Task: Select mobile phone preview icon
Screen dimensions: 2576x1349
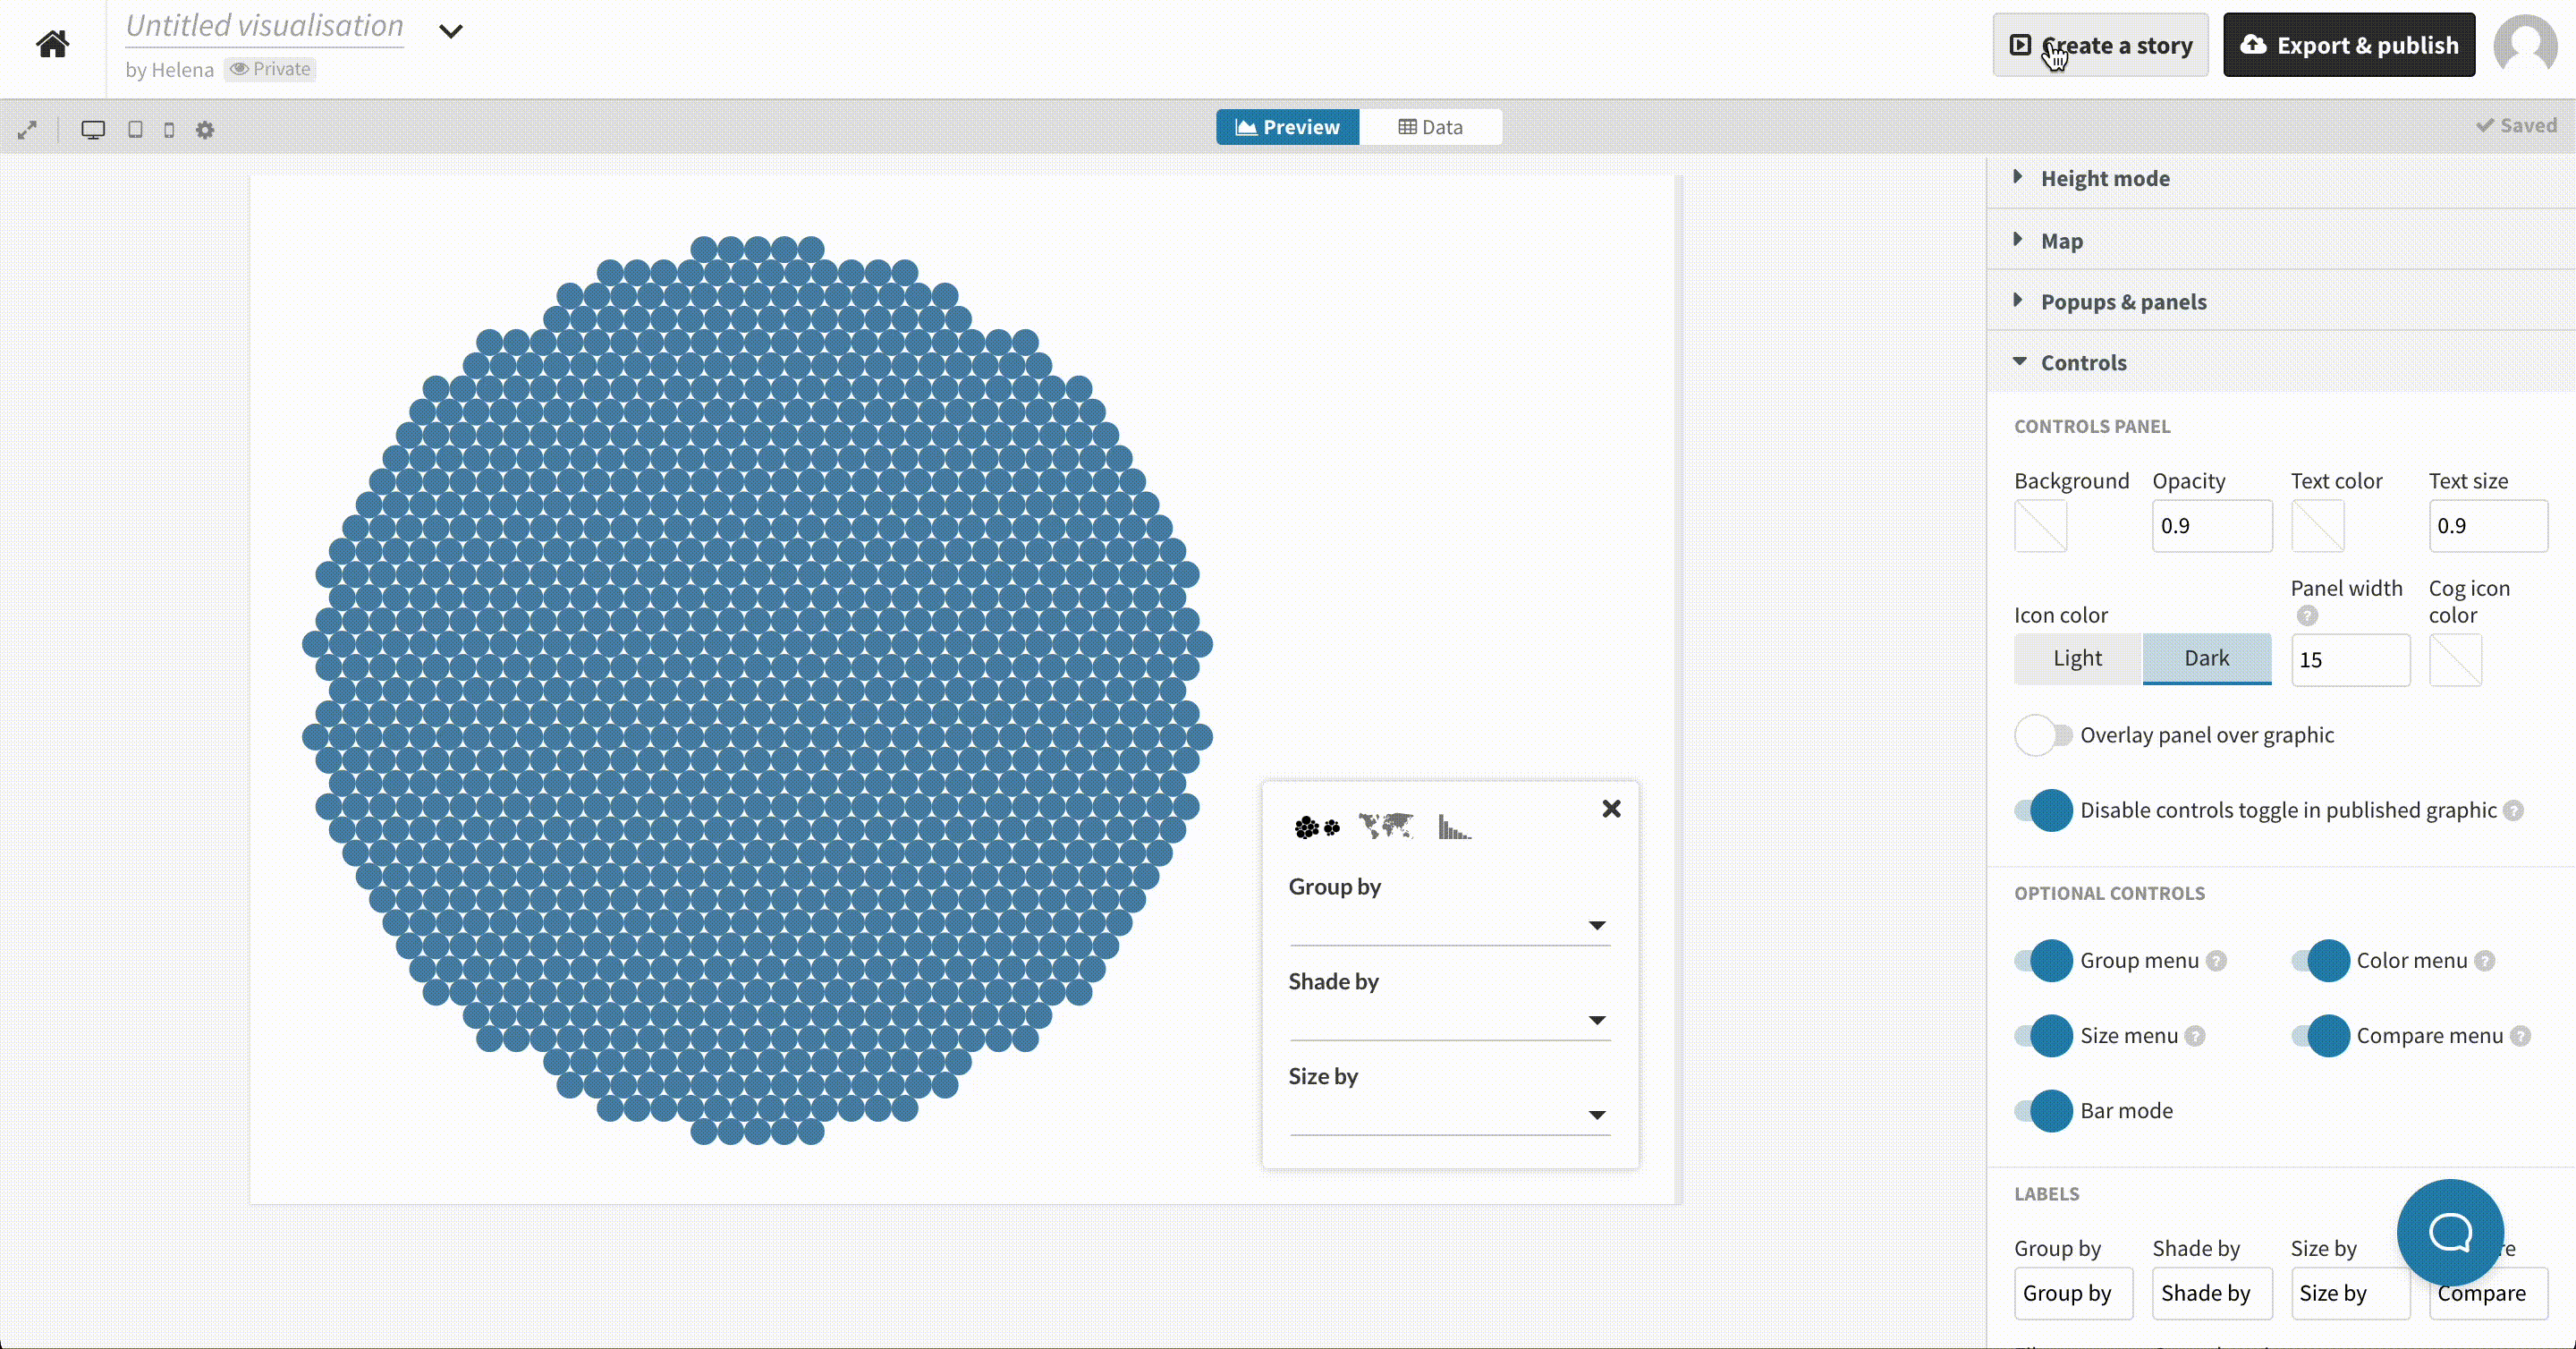Action: pos(169,130)
